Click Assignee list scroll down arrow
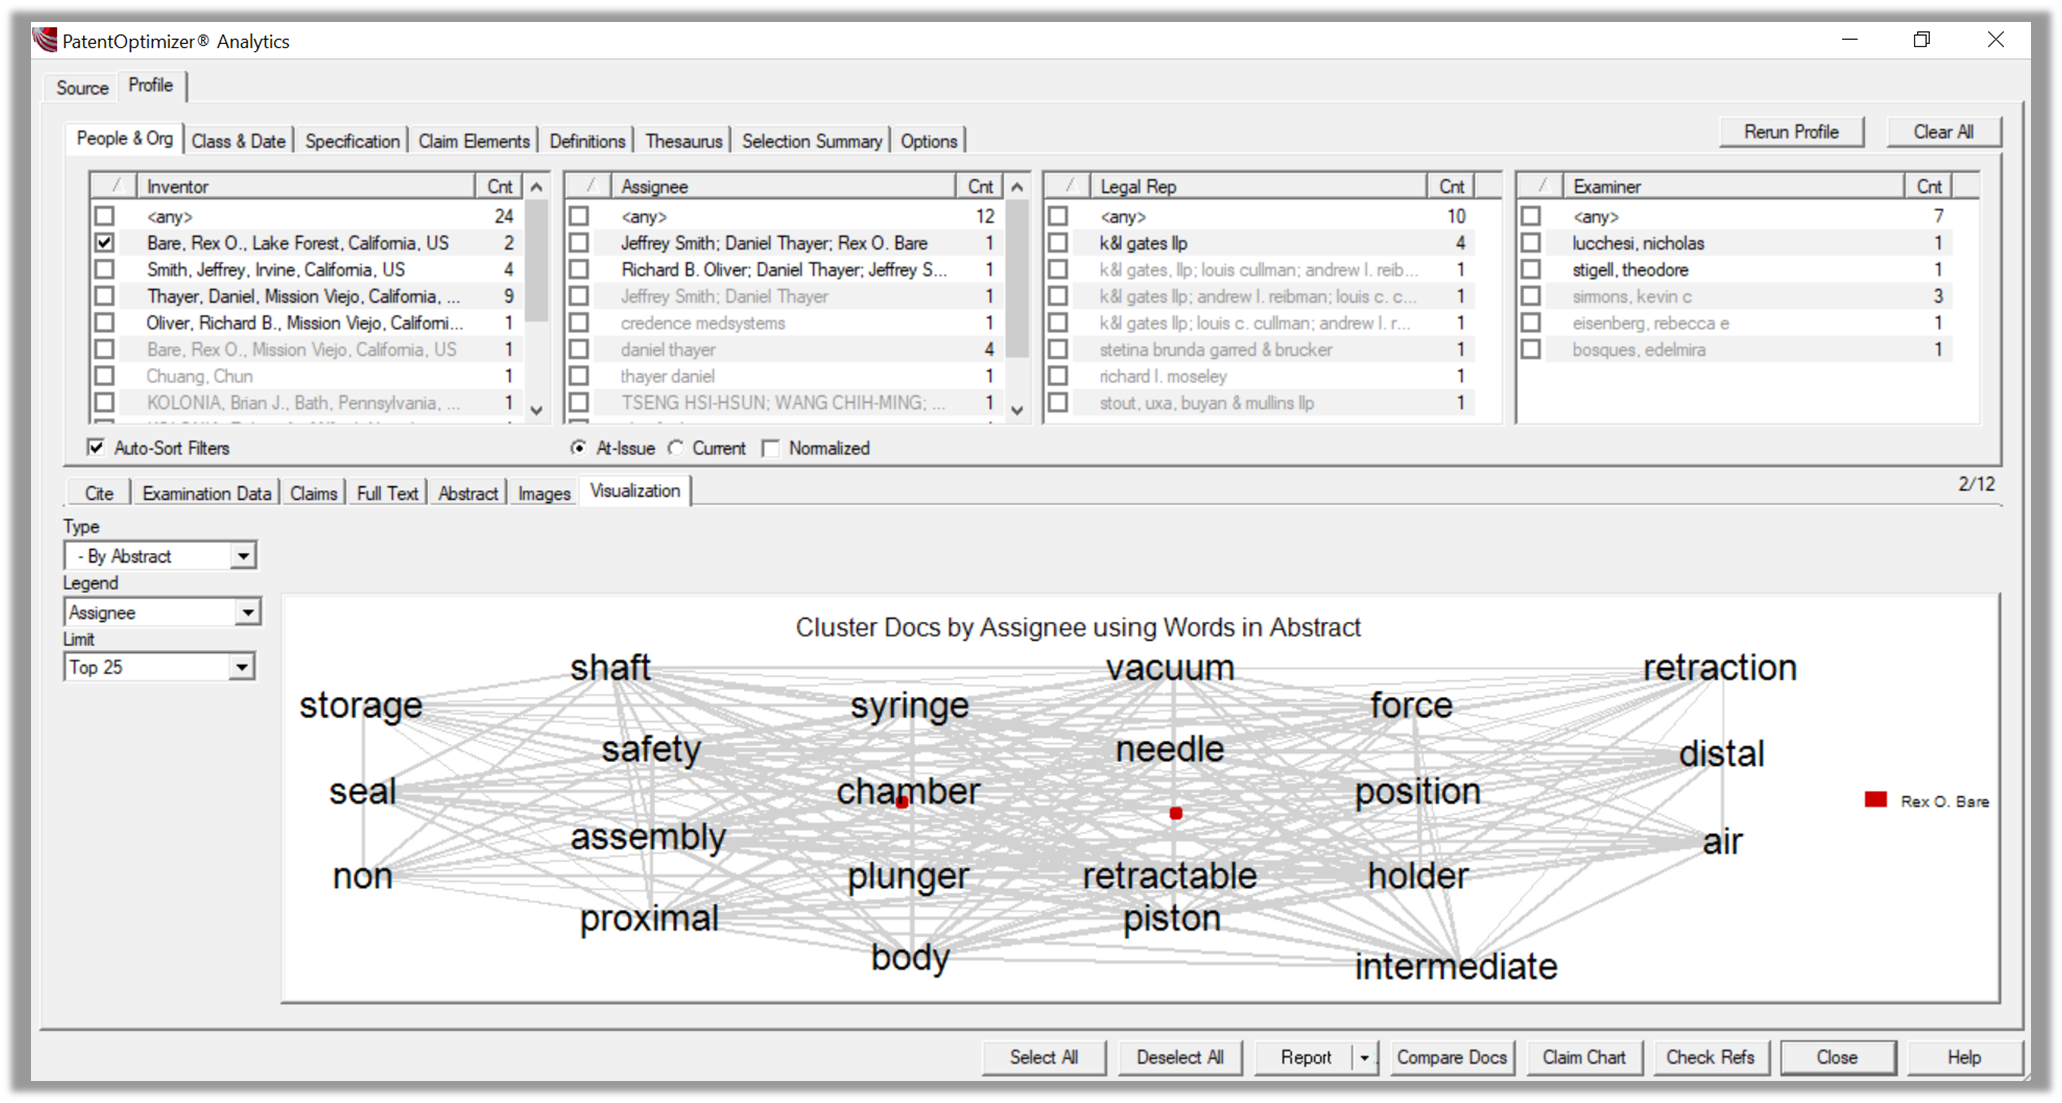 tap(1017, 410)
